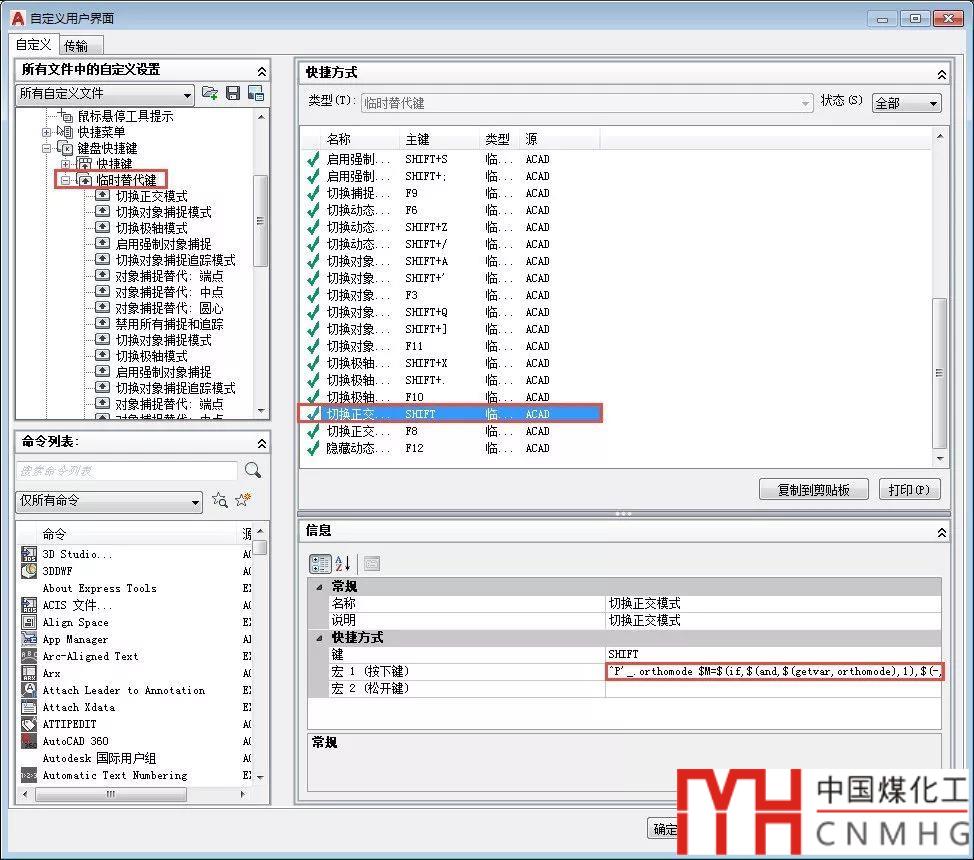The image size is (974, 860).
Task: Switch to the 传输 tab
Action: [76, 45]
